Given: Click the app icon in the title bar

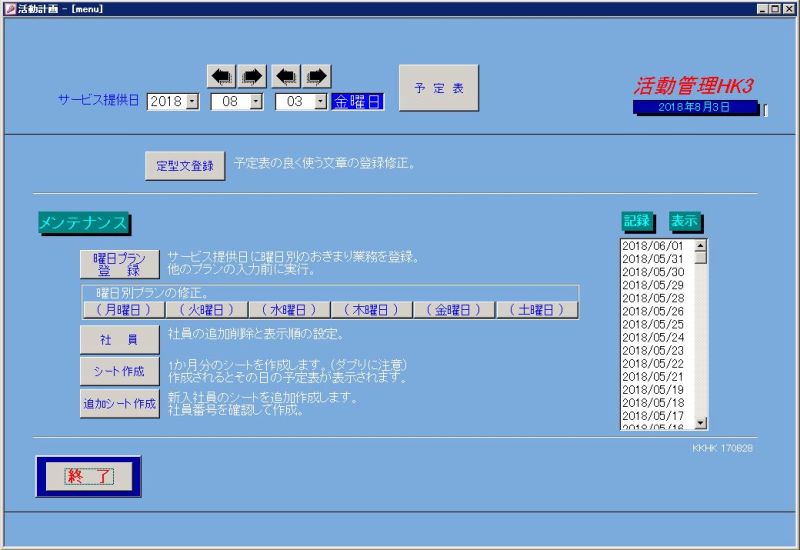Looking at the screenshot, I should [x=9, y=8].
